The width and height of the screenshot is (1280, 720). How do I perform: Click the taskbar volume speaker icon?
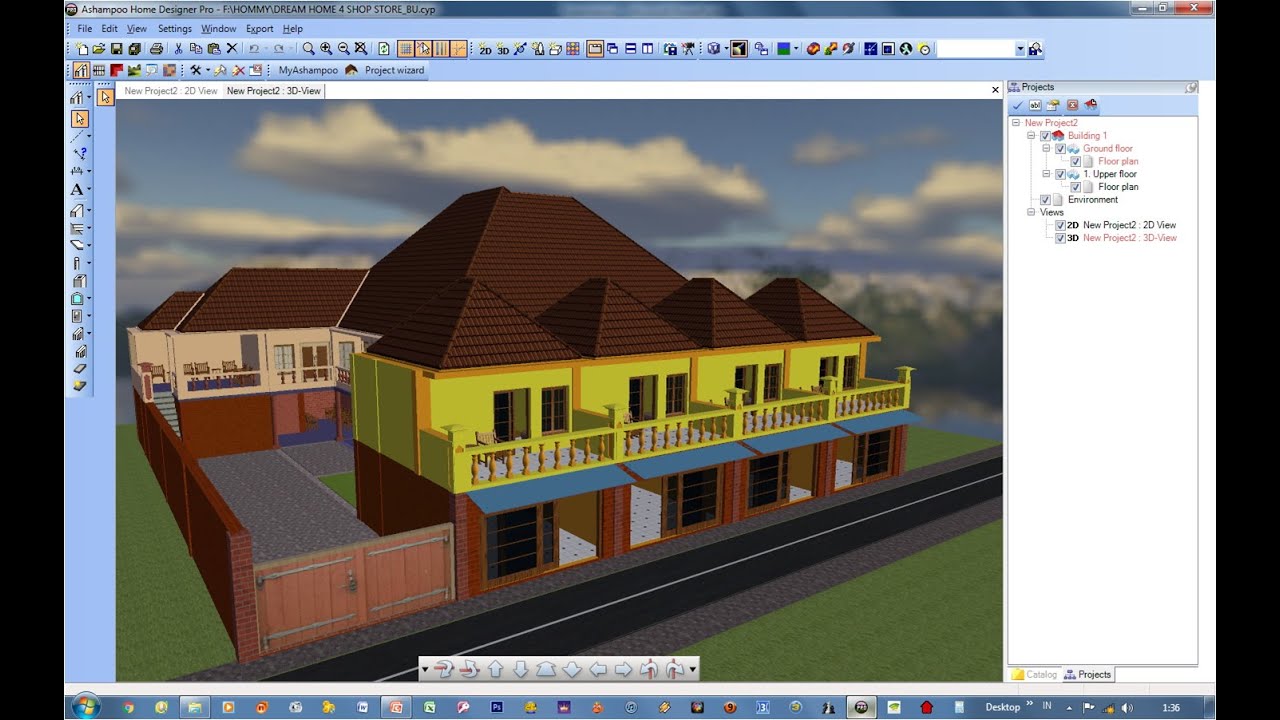pos(1127,707)
